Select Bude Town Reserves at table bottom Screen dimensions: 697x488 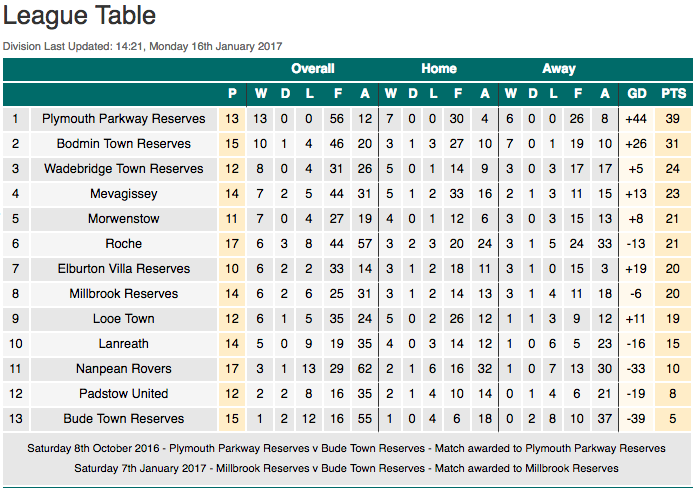point(124,419)
